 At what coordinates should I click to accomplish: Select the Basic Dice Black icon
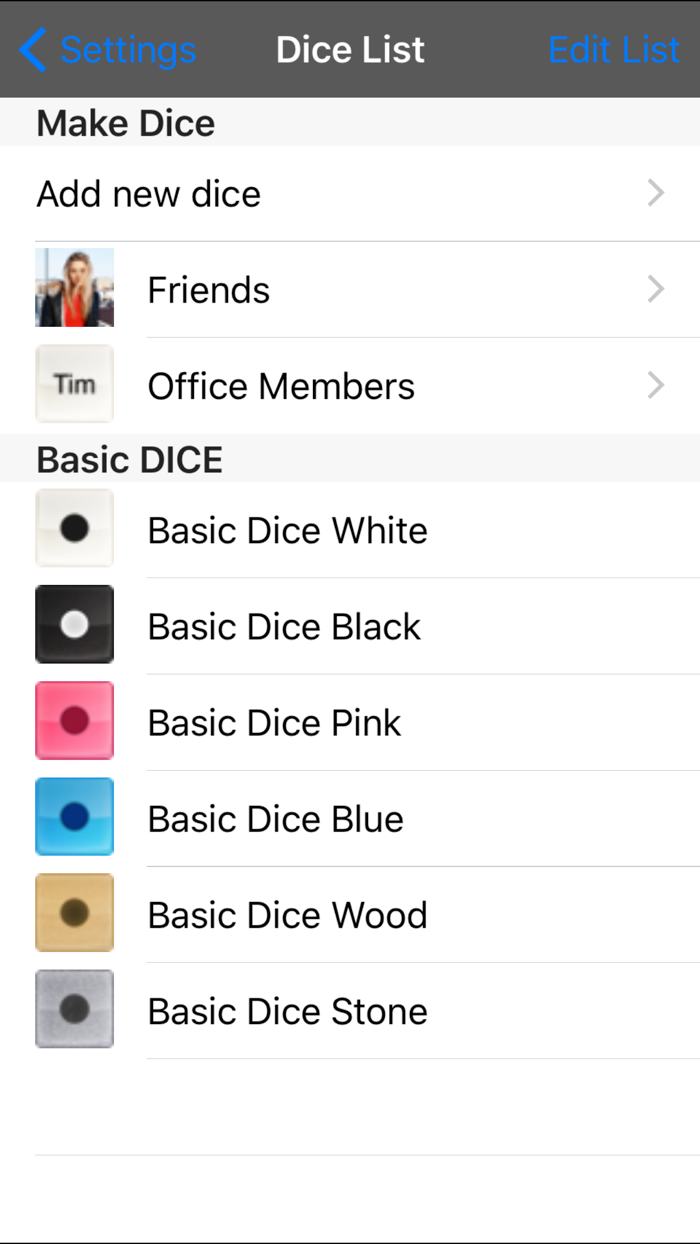74,625
